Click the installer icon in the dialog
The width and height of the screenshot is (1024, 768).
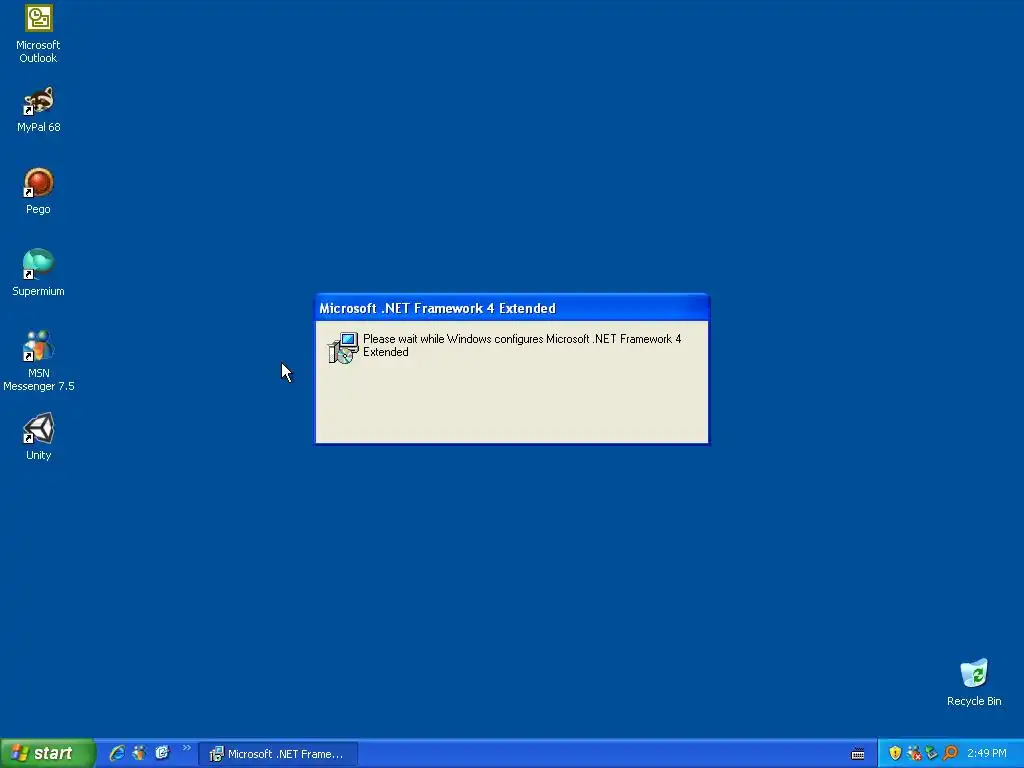(x=343, y=347)
